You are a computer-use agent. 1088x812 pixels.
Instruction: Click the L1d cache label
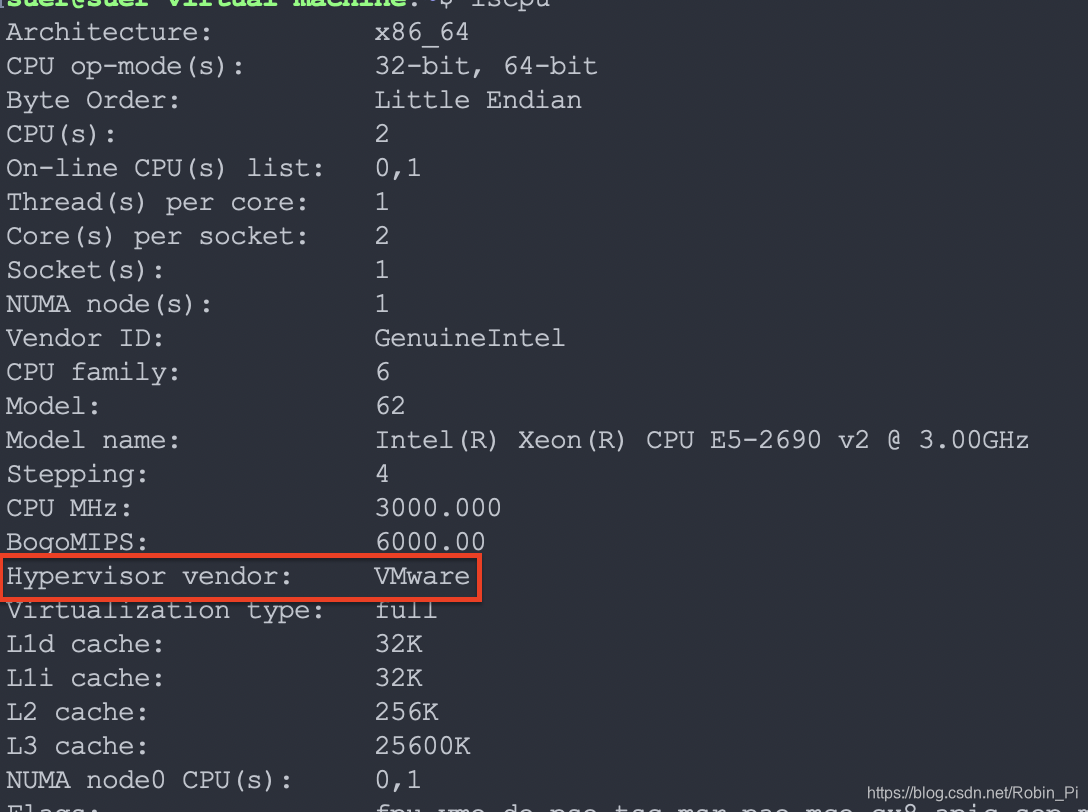[x=85, y=644]
